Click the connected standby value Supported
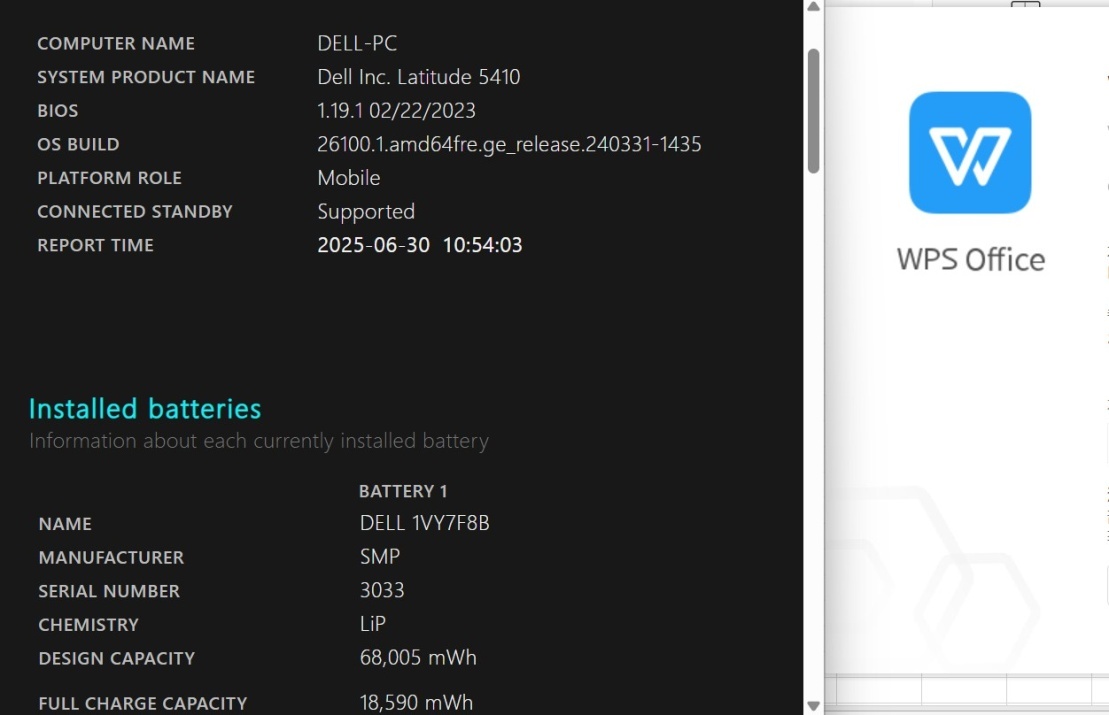This screenshot has height=715, width=1109. [x=366, y=211]
